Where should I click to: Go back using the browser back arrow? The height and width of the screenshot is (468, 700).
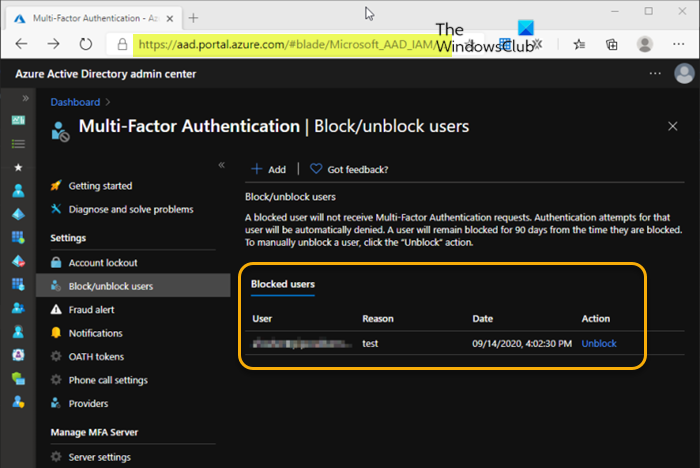point(21,44)
